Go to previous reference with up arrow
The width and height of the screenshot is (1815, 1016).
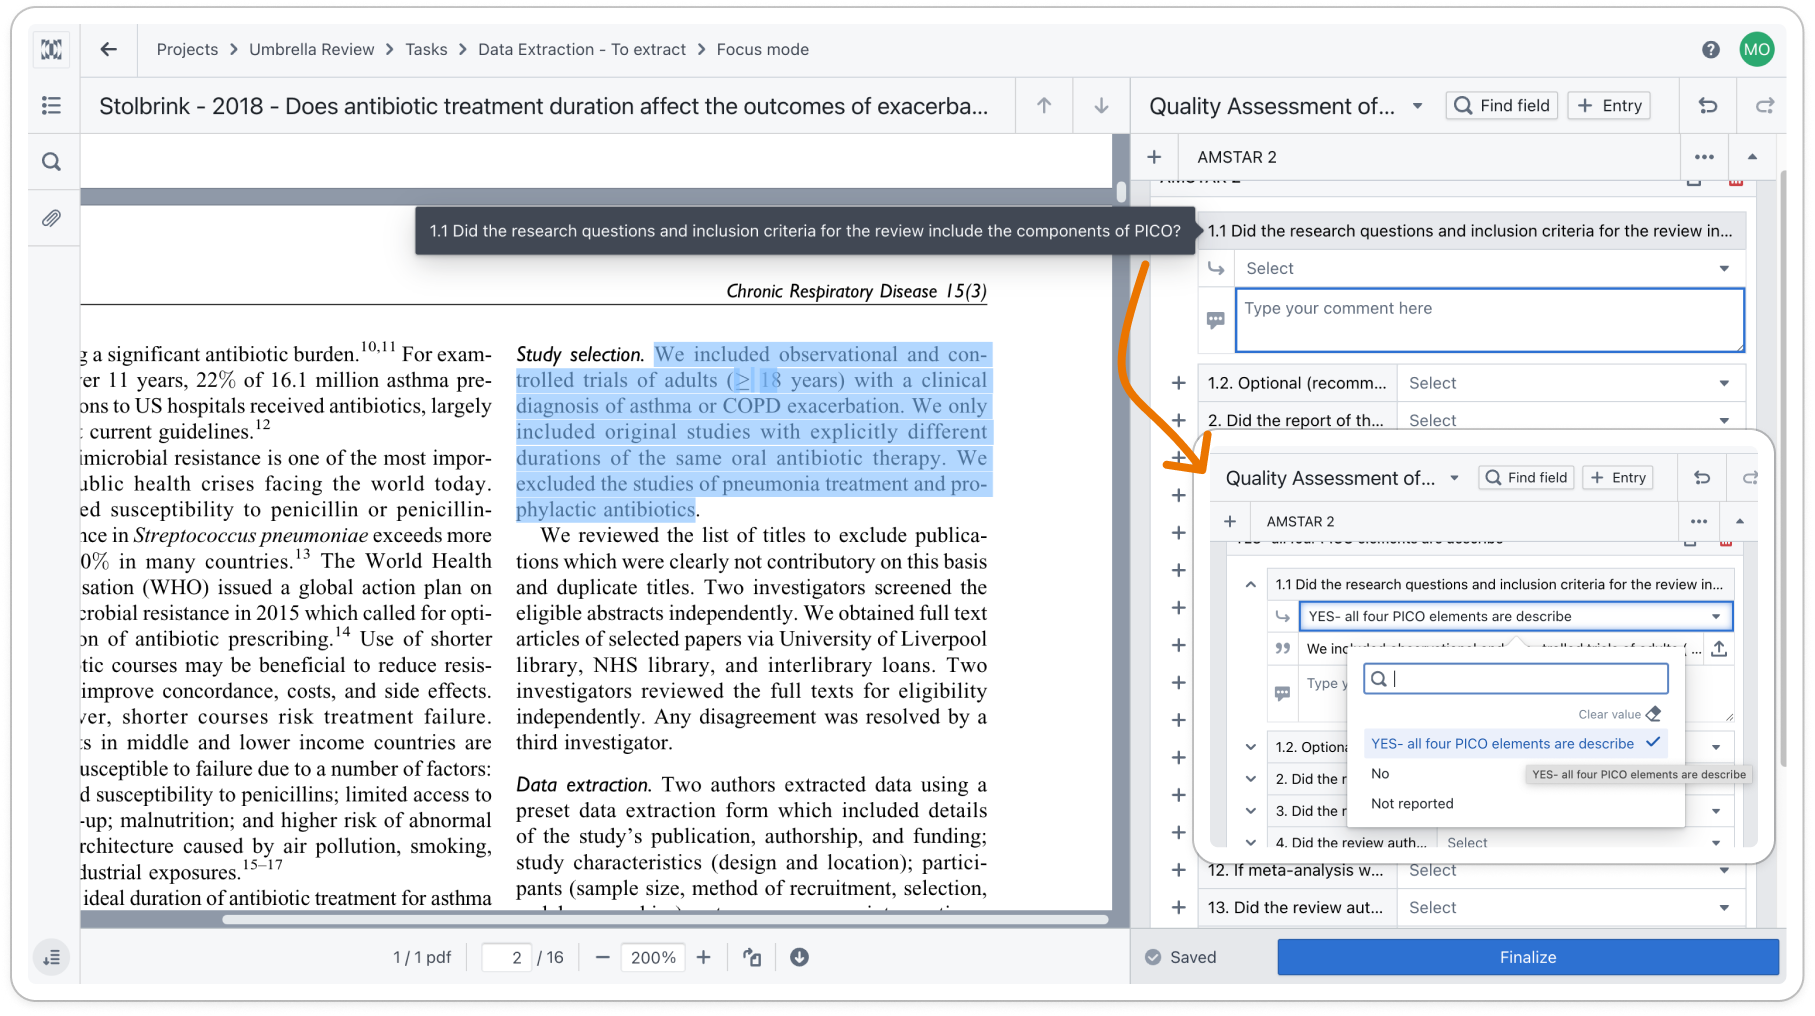[1043, 105]
